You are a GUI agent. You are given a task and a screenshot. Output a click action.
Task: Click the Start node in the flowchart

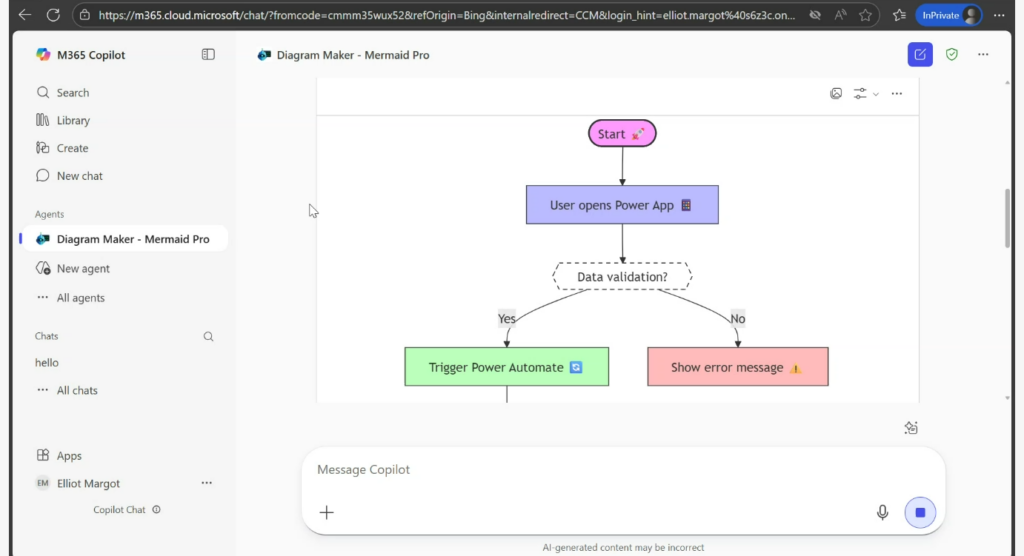click(x=622, y=133)
